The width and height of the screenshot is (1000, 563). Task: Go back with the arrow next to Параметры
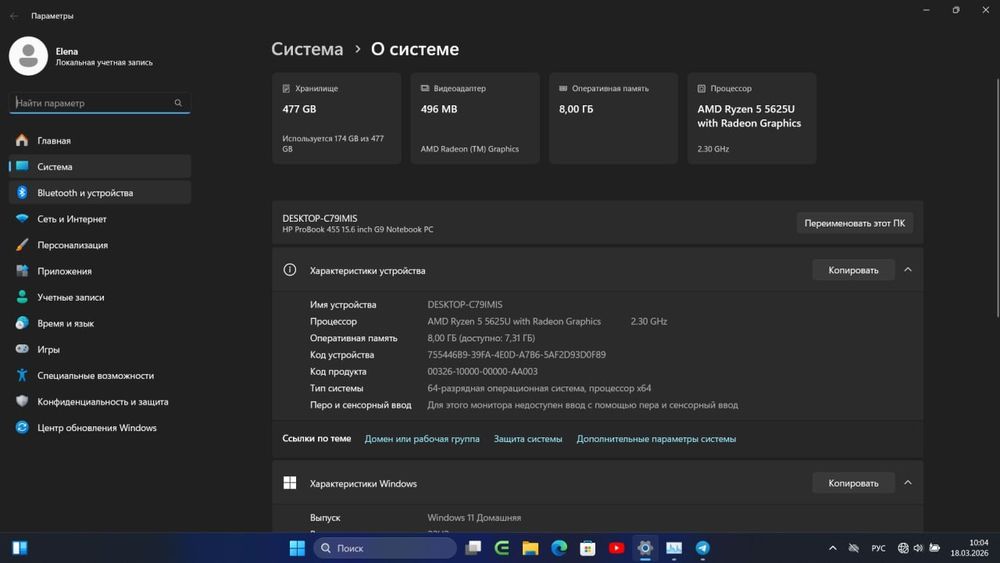coord(14,16)
